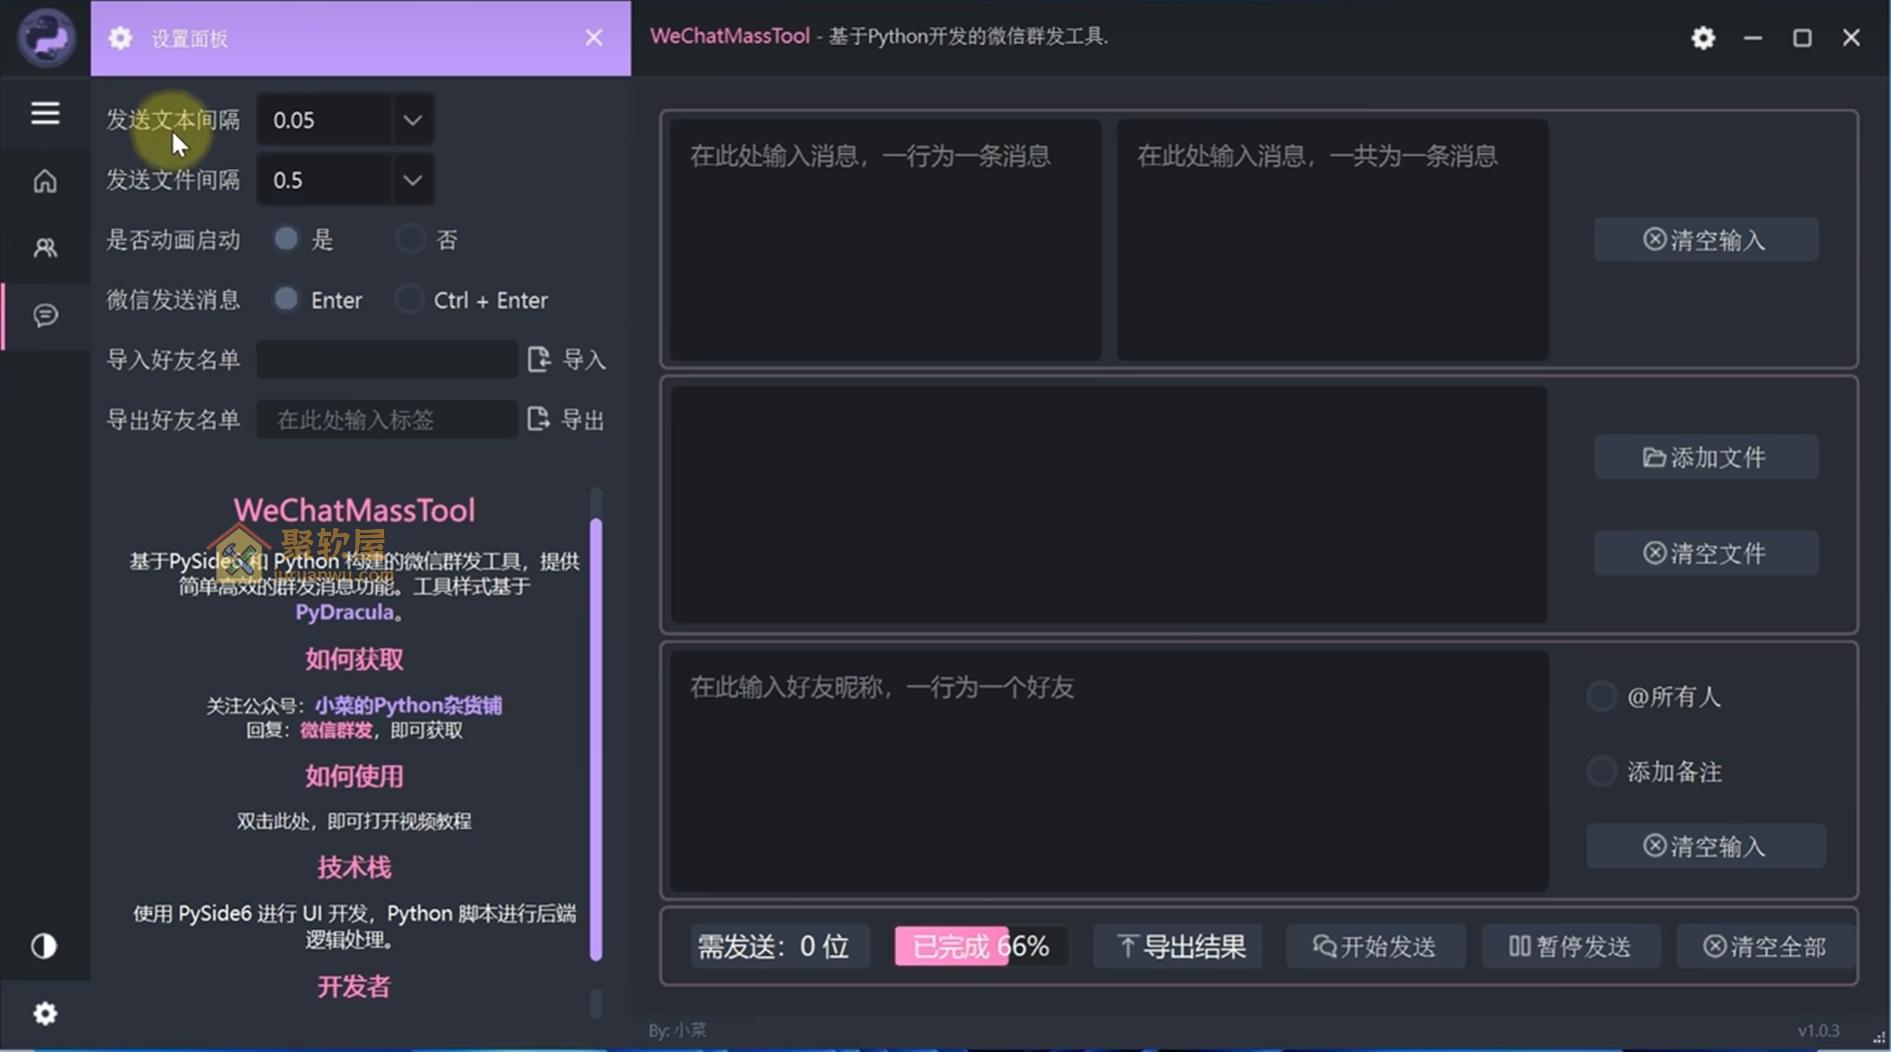Select the Home icon in the sidebar
Viewport: 1891px width, 1052px height.
click(45, 181)
